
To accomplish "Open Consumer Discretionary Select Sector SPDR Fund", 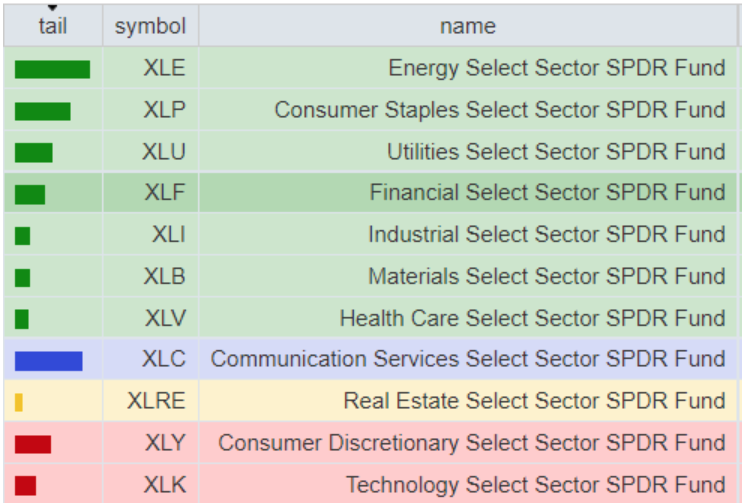I will coord(471,443).
